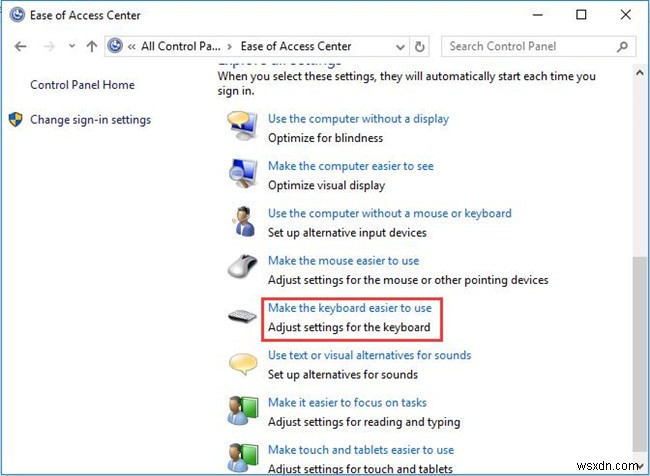Click the Ease of Access icon in address bar
650x476 pixels.
click(x=115, y=46)
